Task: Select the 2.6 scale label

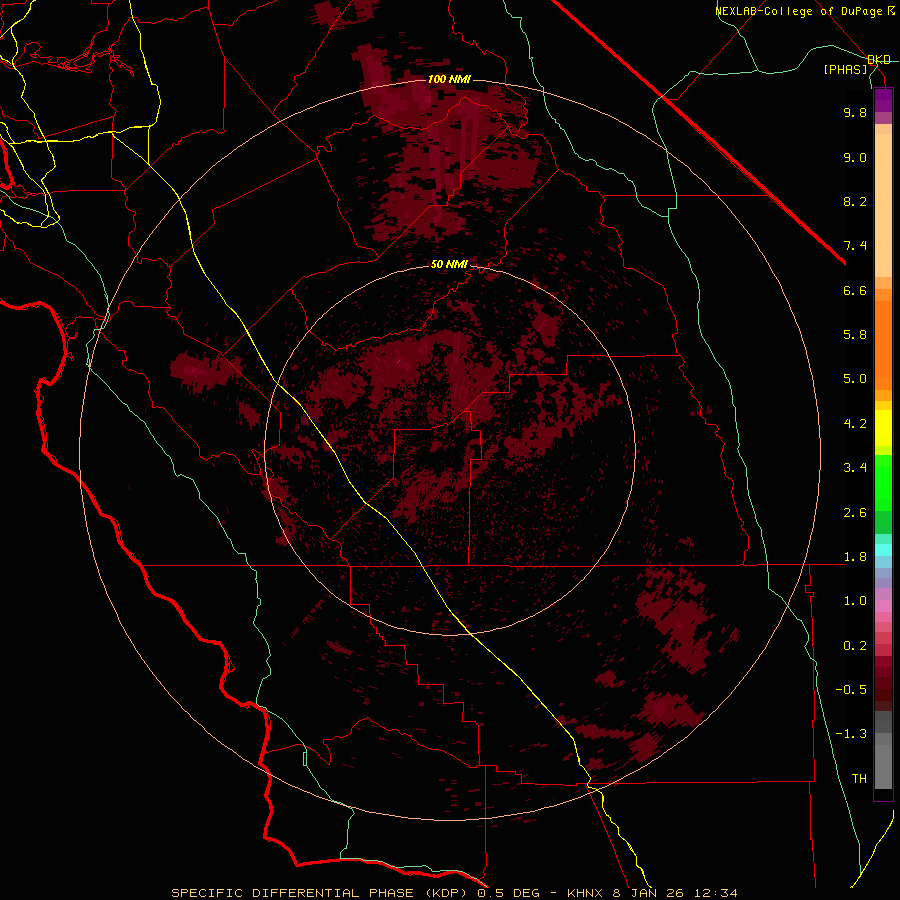Action: 855,513
